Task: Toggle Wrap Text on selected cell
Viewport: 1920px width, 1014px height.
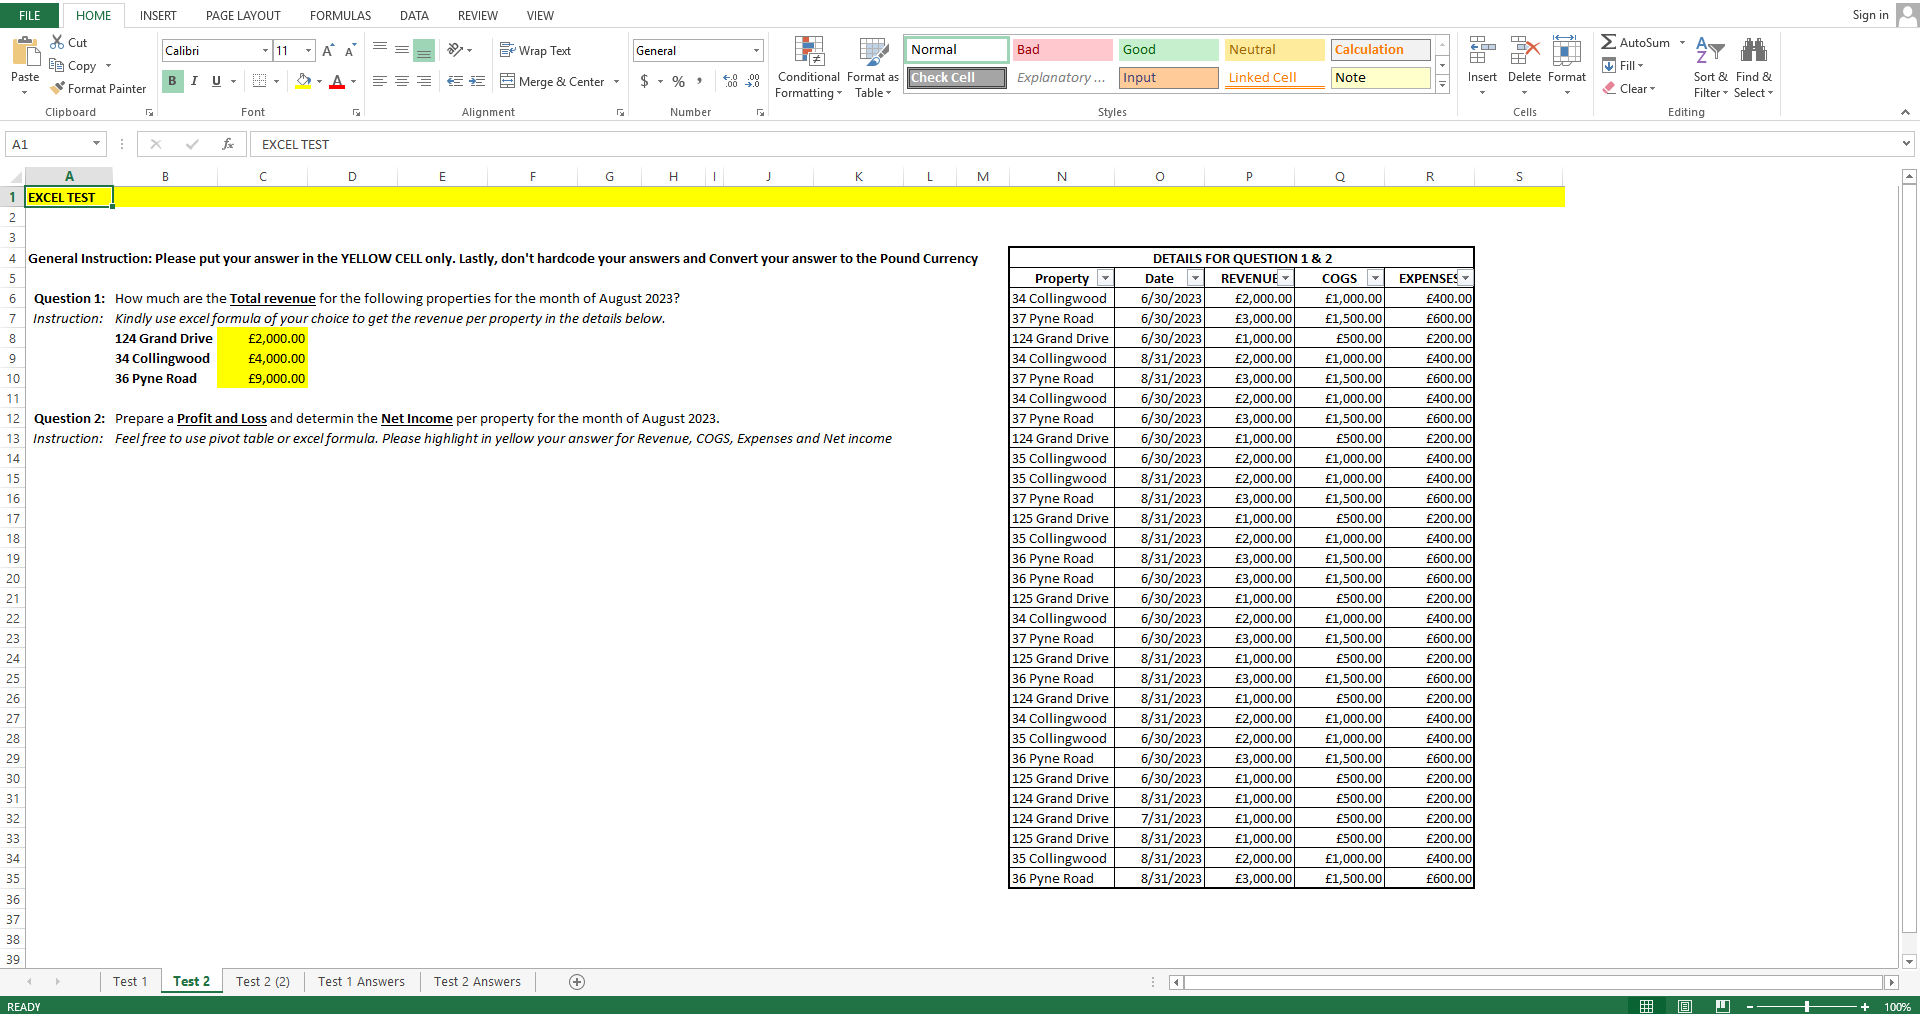Action: tap(535, 51)
